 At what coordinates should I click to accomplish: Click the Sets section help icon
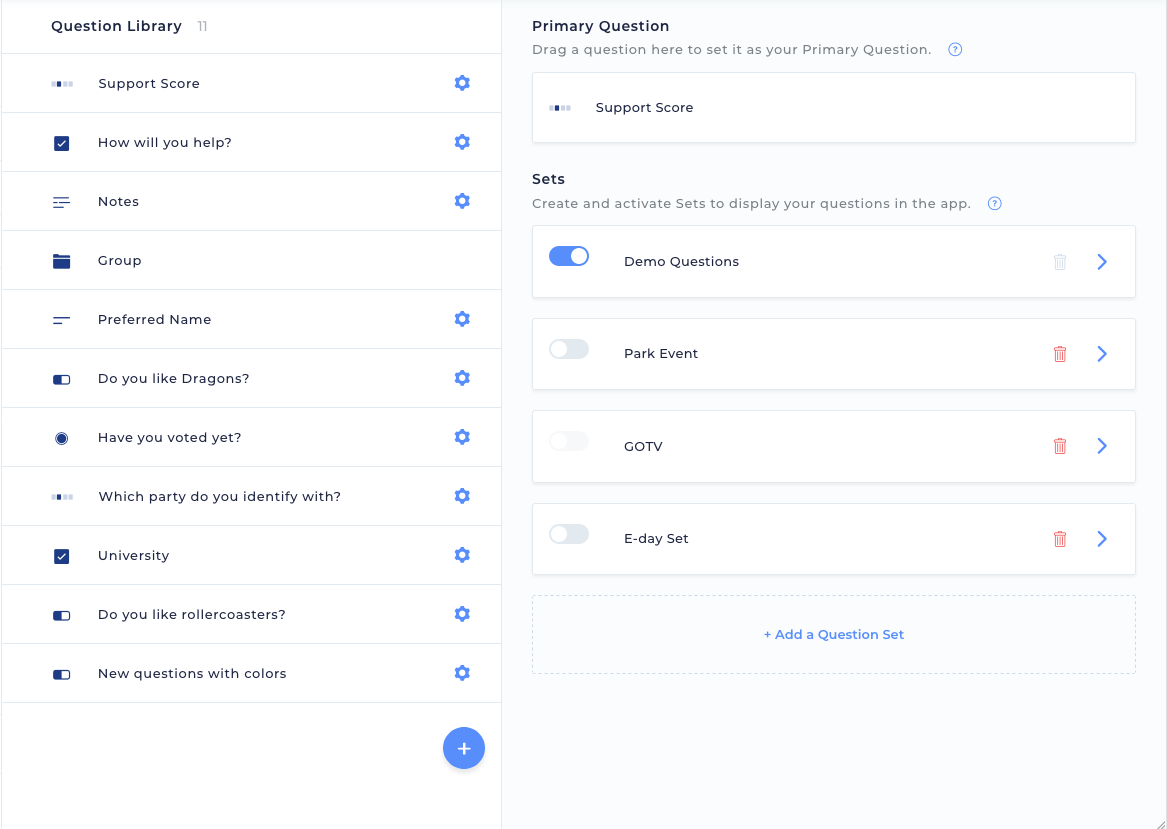994,203
